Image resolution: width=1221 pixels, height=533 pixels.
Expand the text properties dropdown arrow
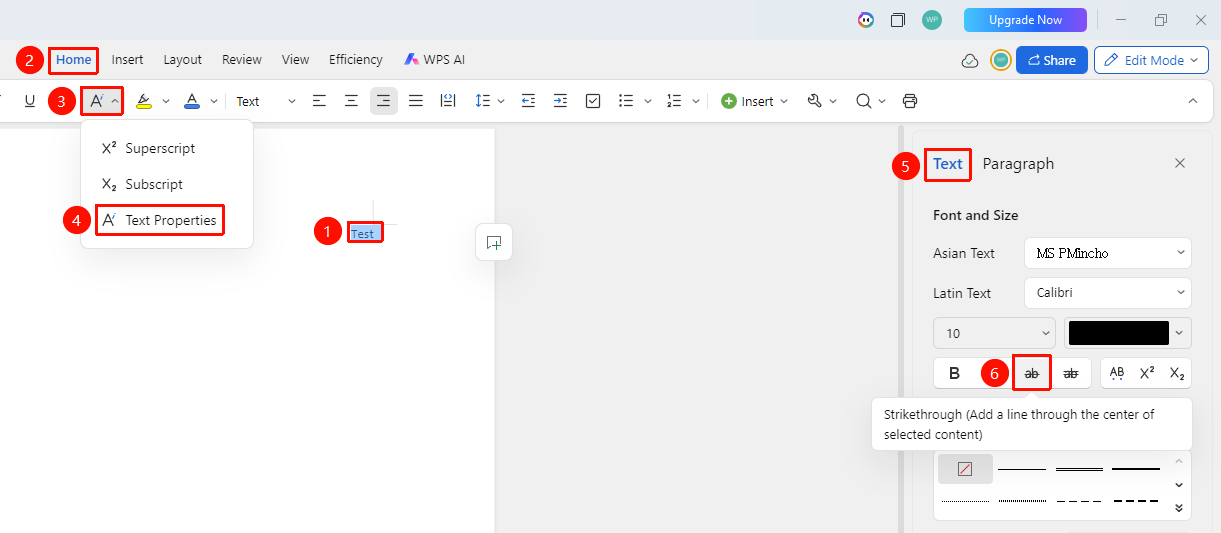pos(115,101)
